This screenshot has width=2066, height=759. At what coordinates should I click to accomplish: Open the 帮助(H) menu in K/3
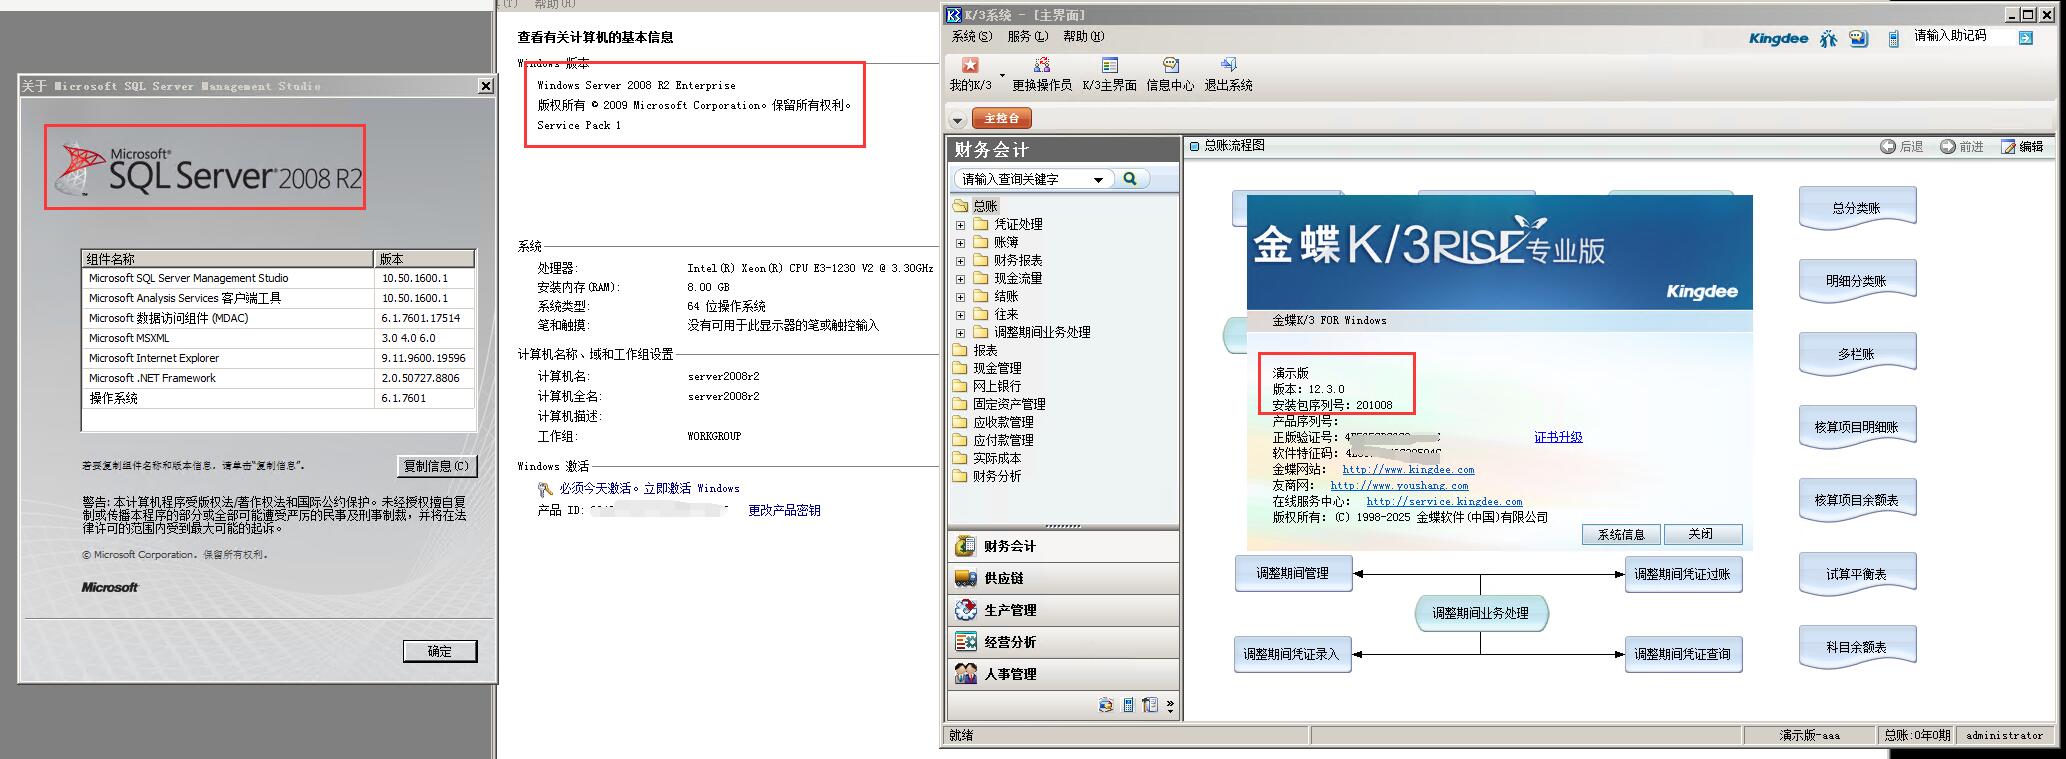(1084, 36)
